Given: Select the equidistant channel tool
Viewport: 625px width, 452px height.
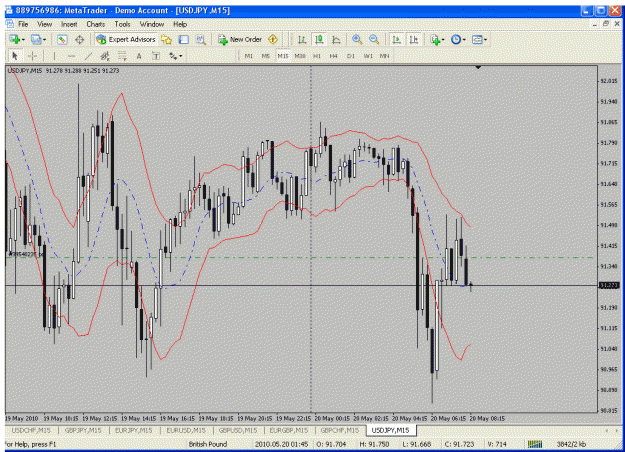Looking at the screenshot, I should point(105,56).
